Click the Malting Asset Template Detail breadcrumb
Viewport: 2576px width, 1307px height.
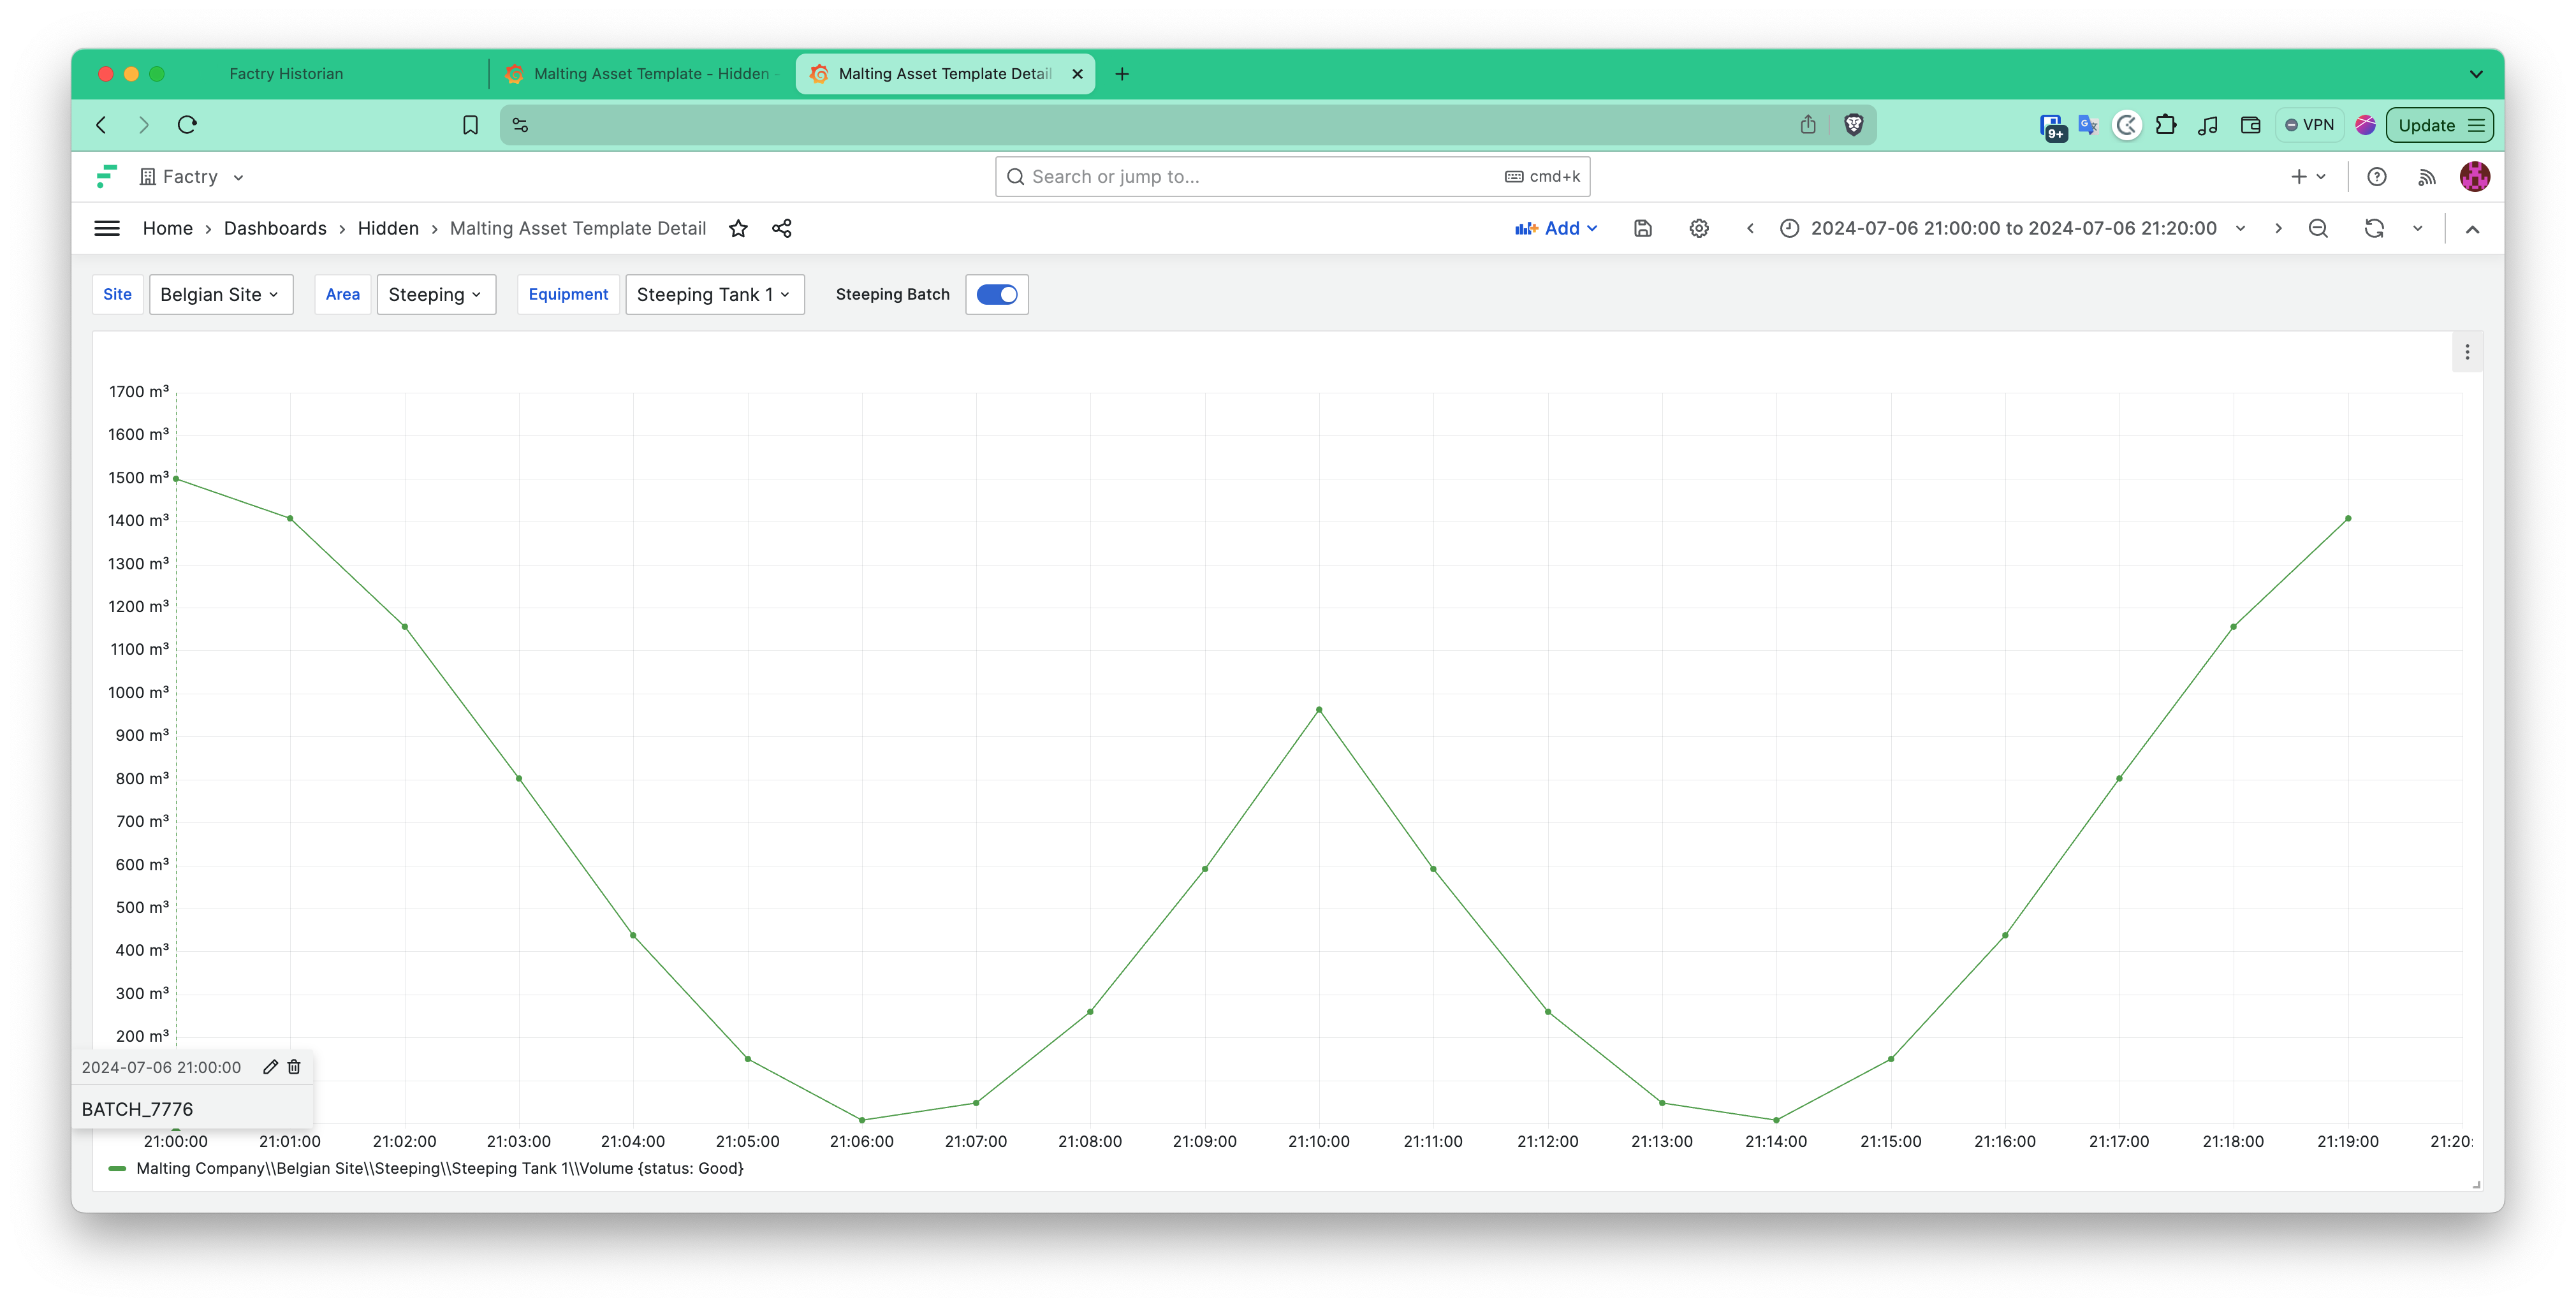(x=578, y=229)
